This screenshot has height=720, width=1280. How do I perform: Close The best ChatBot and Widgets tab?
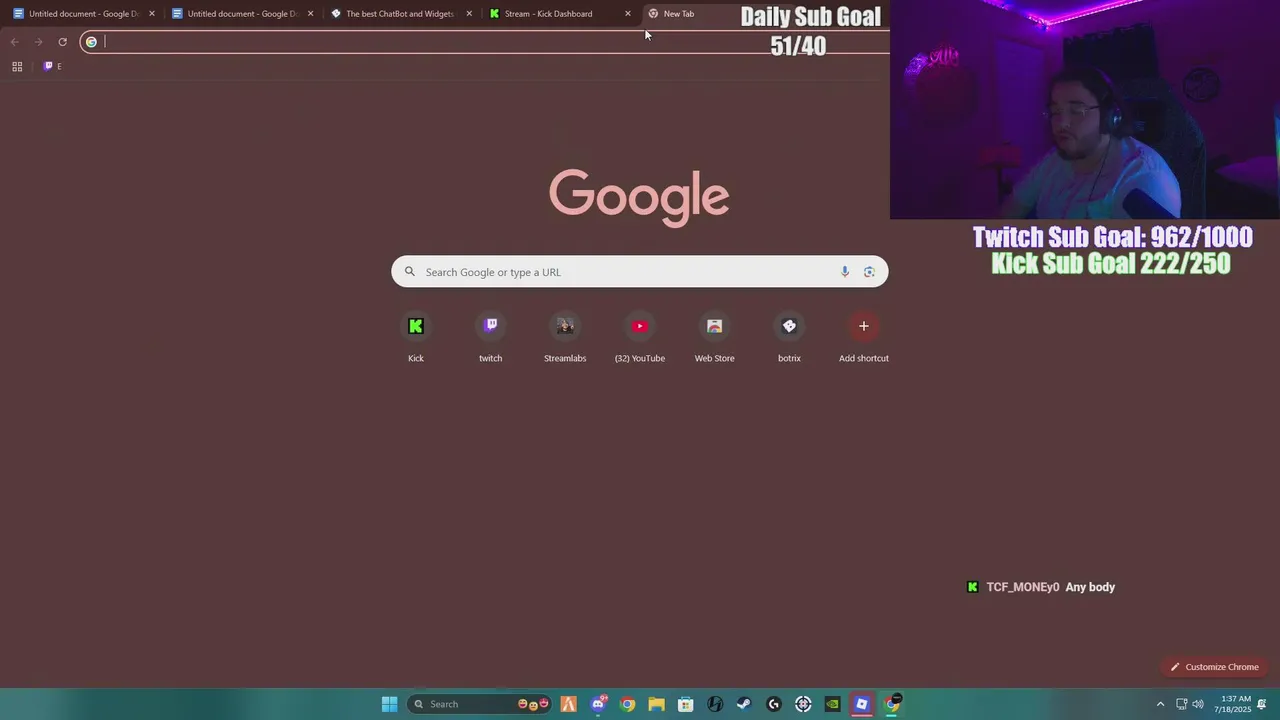pyautogui.click(x=469, y=14)
